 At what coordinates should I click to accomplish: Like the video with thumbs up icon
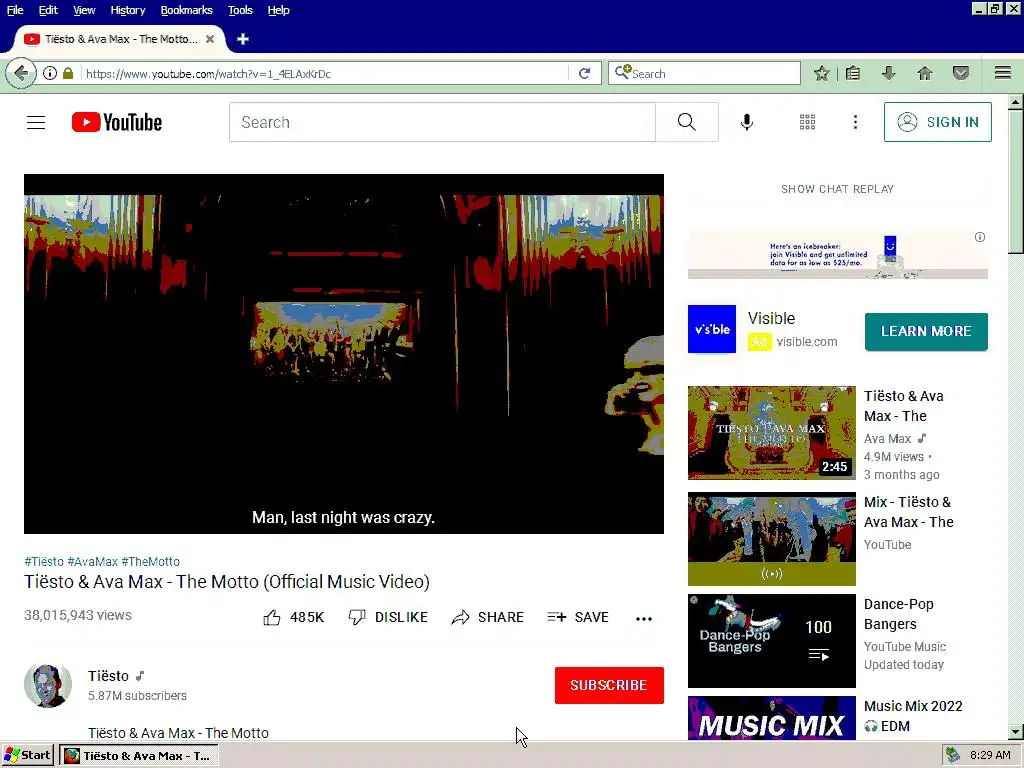click(x=272, y=617)
